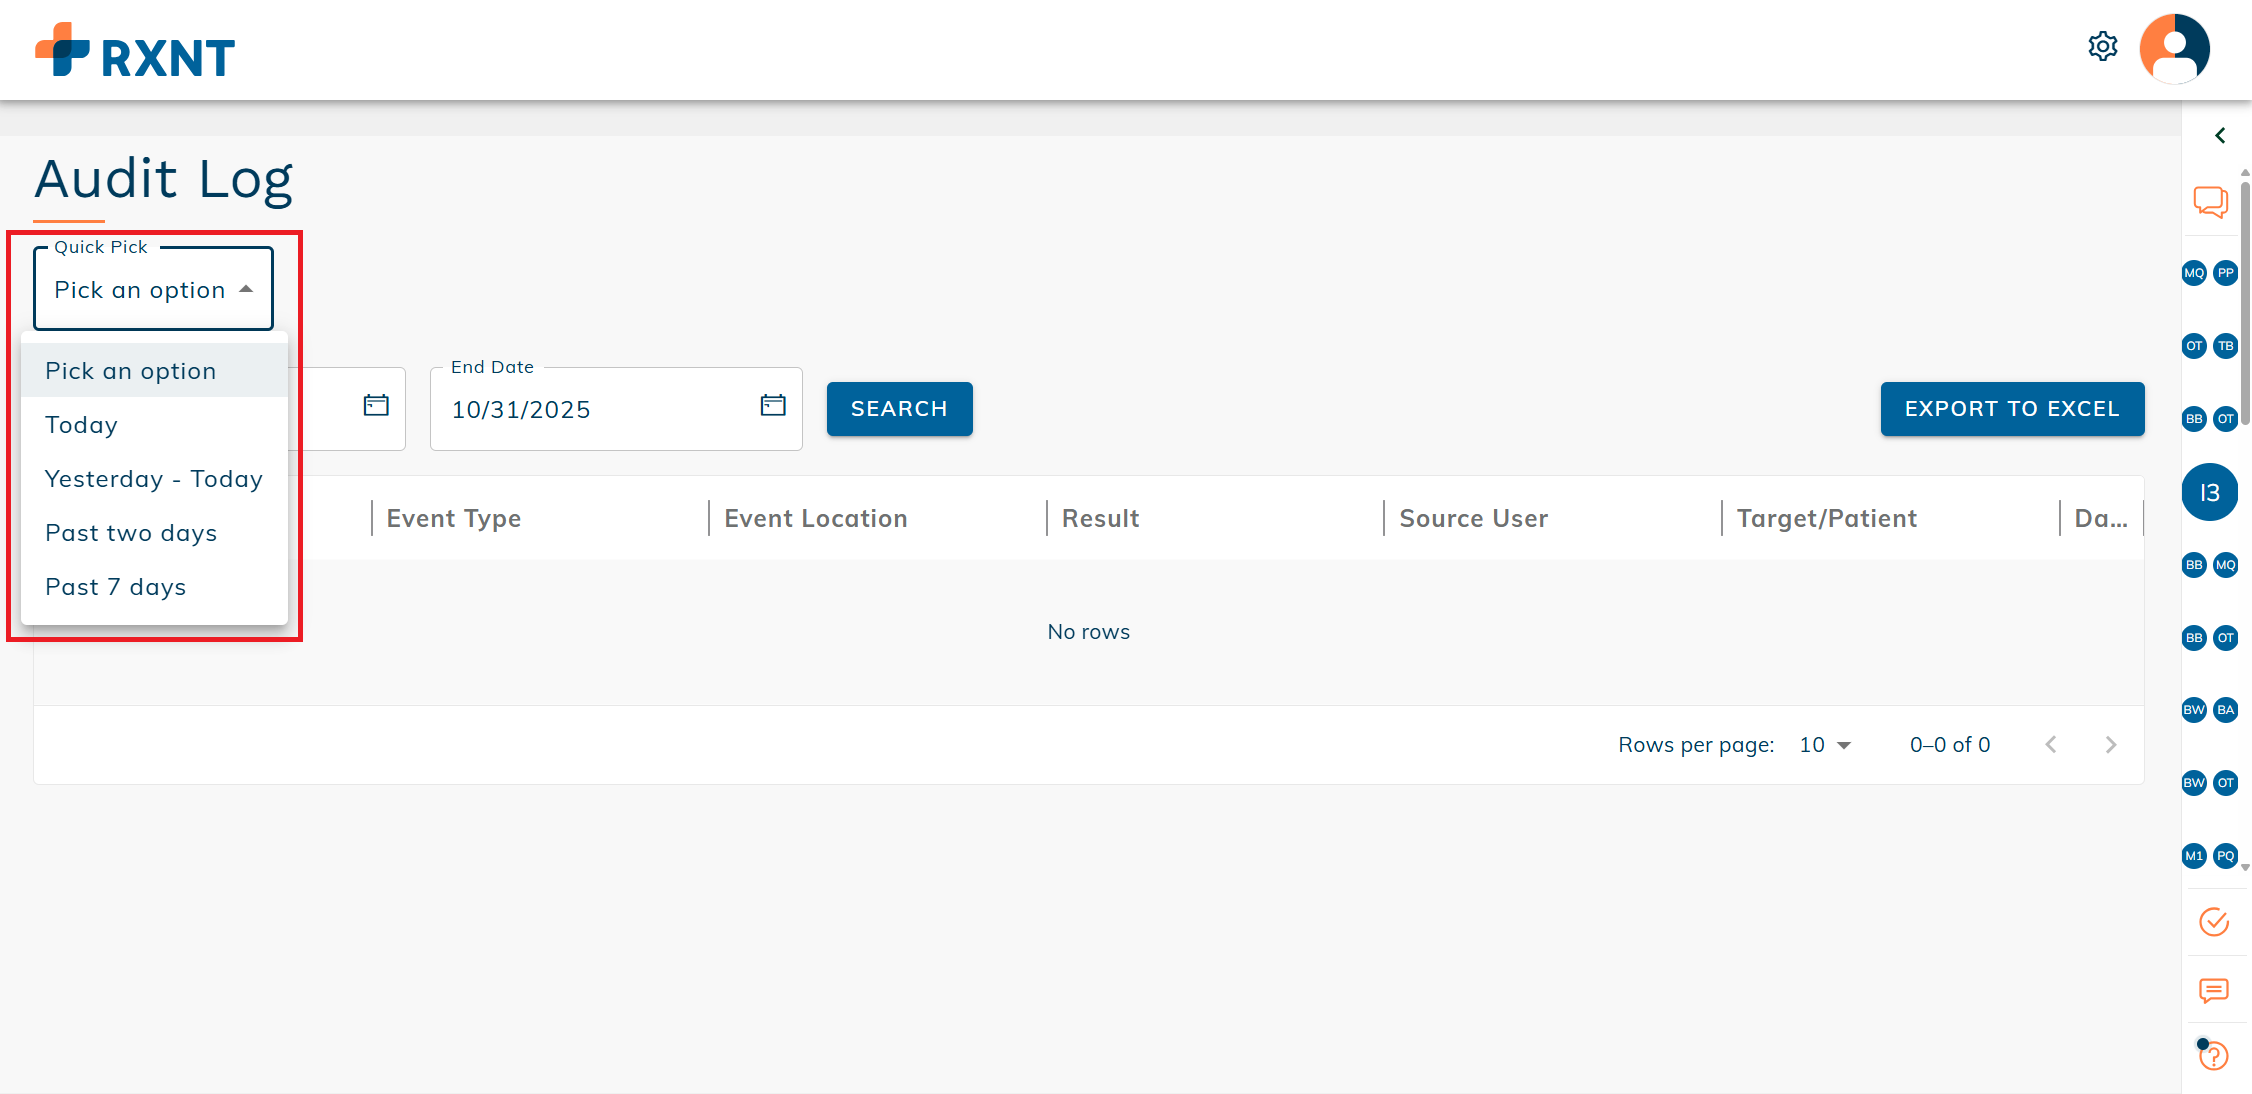Collapse the right chat sidebar panel
2252x1094 pixels.
(x=2220, y=135)
